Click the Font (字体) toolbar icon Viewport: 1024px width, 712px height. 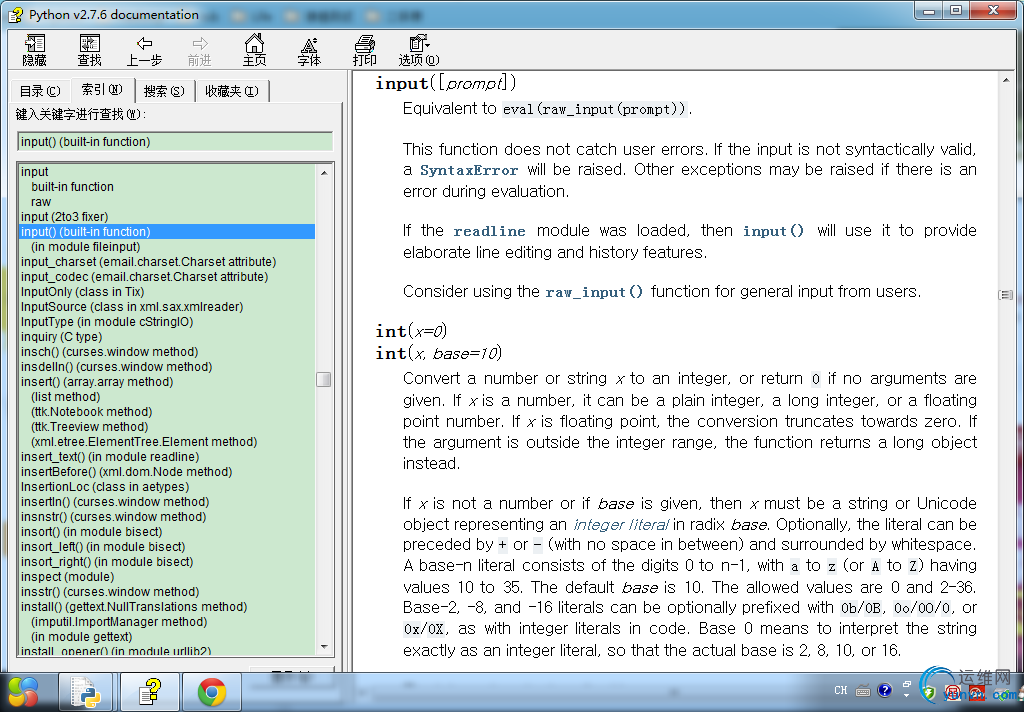point(309,50)
